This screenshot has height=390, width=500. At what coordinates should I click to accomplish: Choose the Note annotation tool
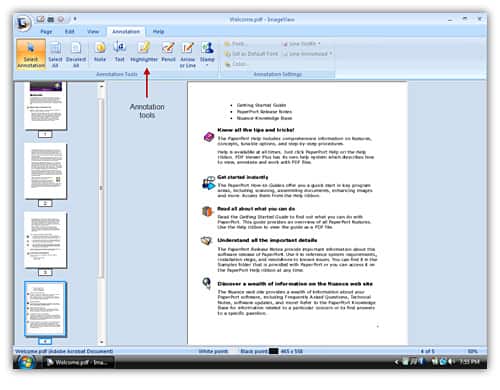(100, 52)
